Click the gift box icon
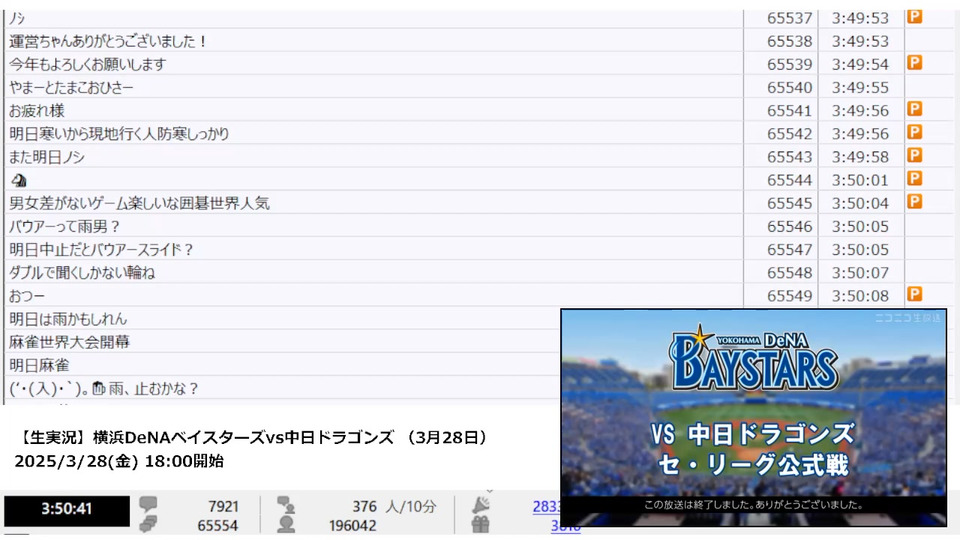Image resolution: width=960 pixels, height=540 pixels. (481, 525)
